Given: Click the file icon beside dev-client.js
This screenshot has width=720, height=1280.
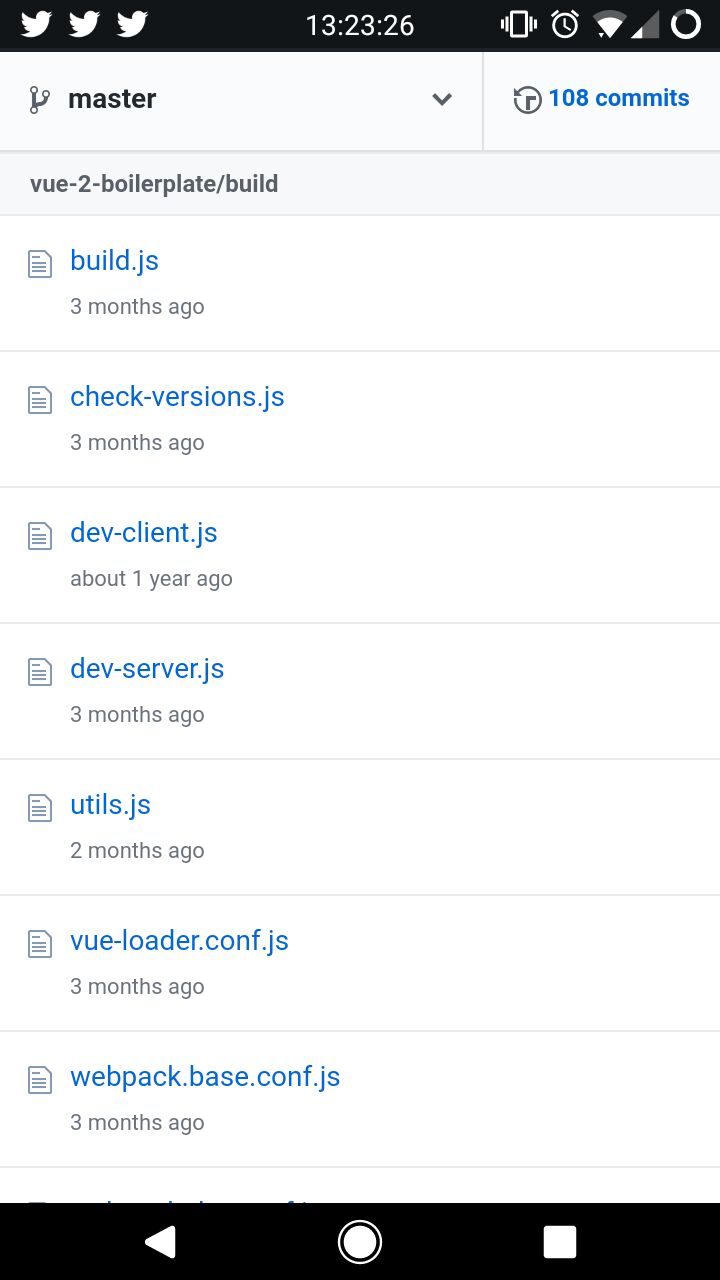Looking at the screenshot, I should pyautogui.click(x=39, y=537).
